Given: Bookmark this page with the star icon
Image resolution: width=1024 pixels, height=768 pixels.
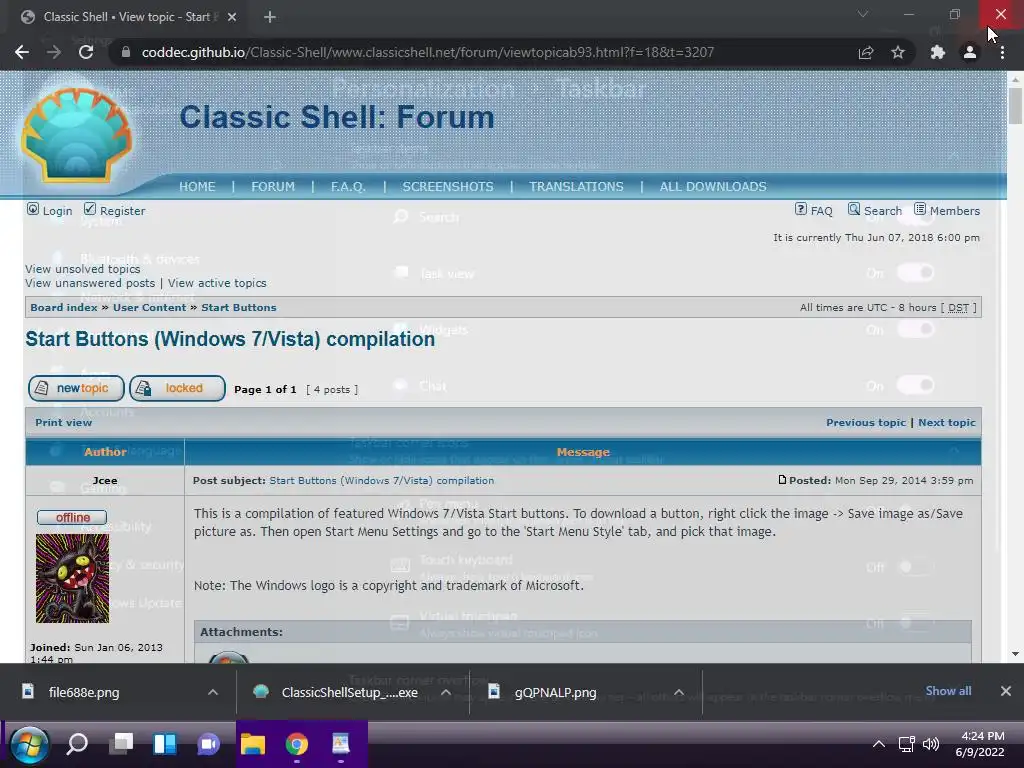Looking at the screenshot, I should (x=898, y=52).
